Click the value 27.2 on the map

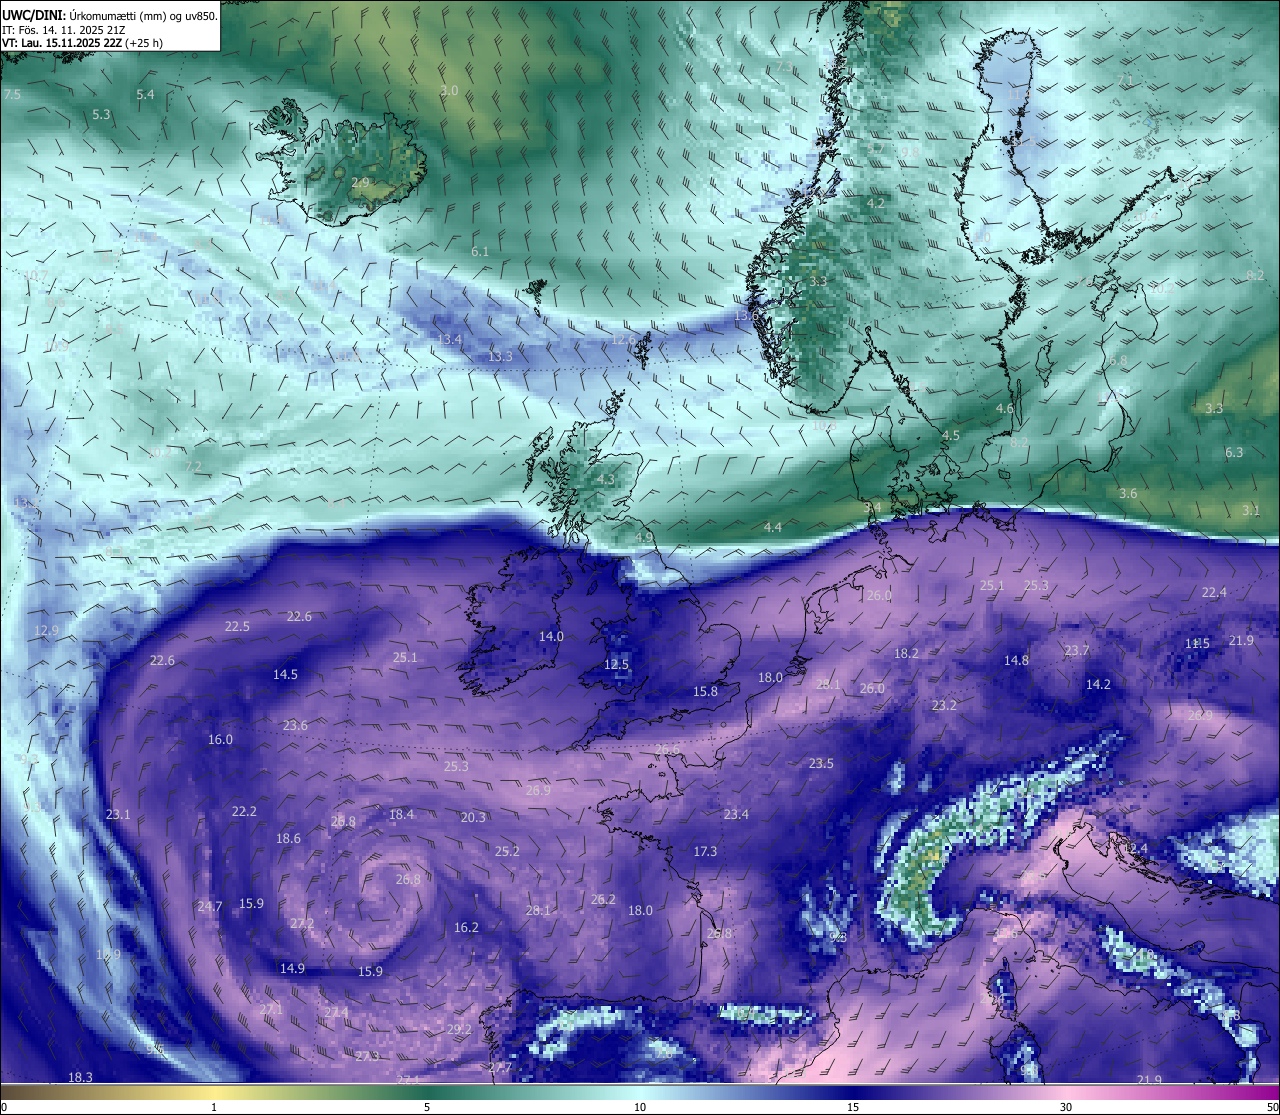click(x=302, y=923)
